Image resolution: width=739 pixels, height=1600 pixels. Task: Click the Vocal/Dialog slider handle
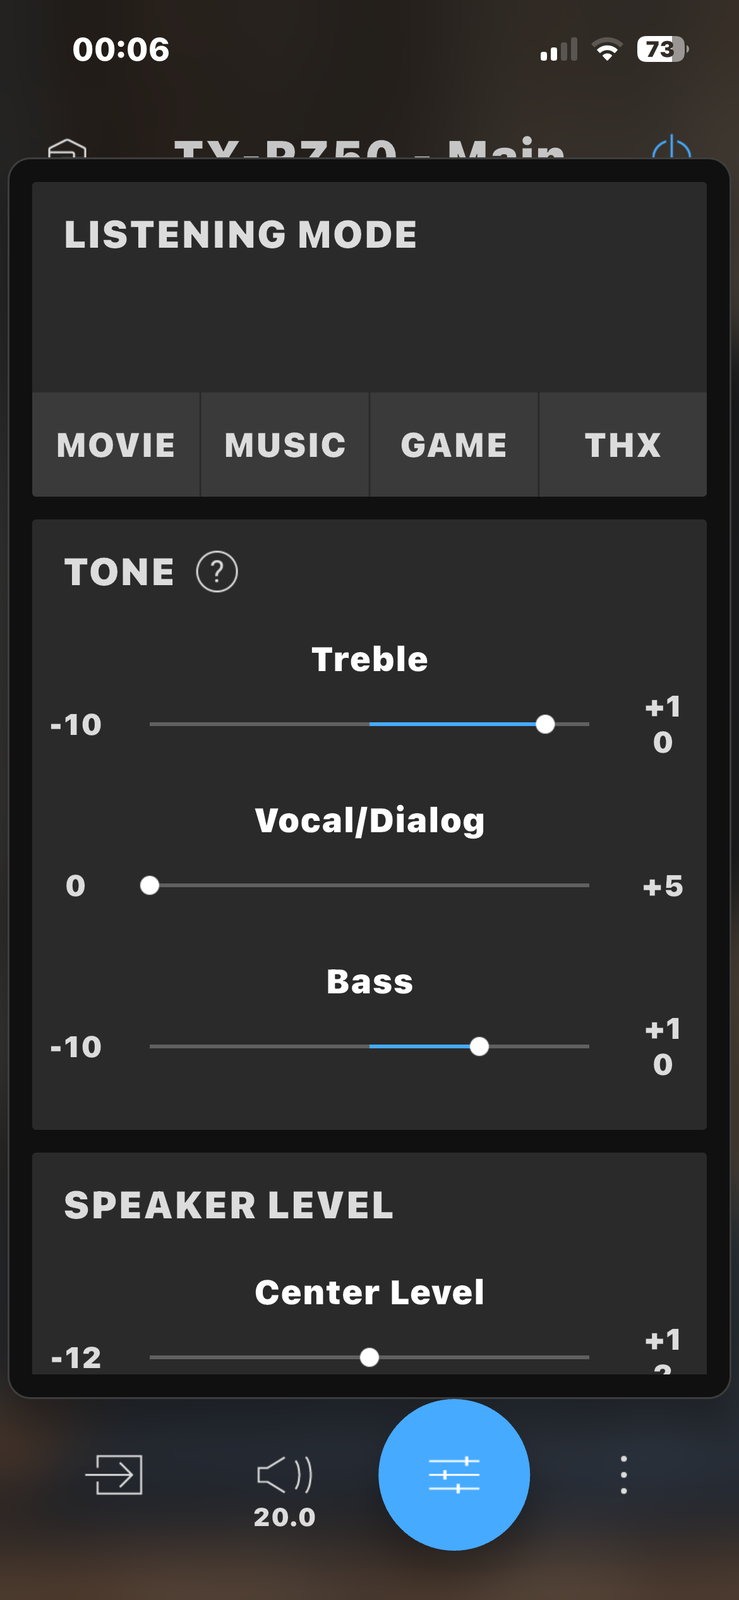(150, 885)
